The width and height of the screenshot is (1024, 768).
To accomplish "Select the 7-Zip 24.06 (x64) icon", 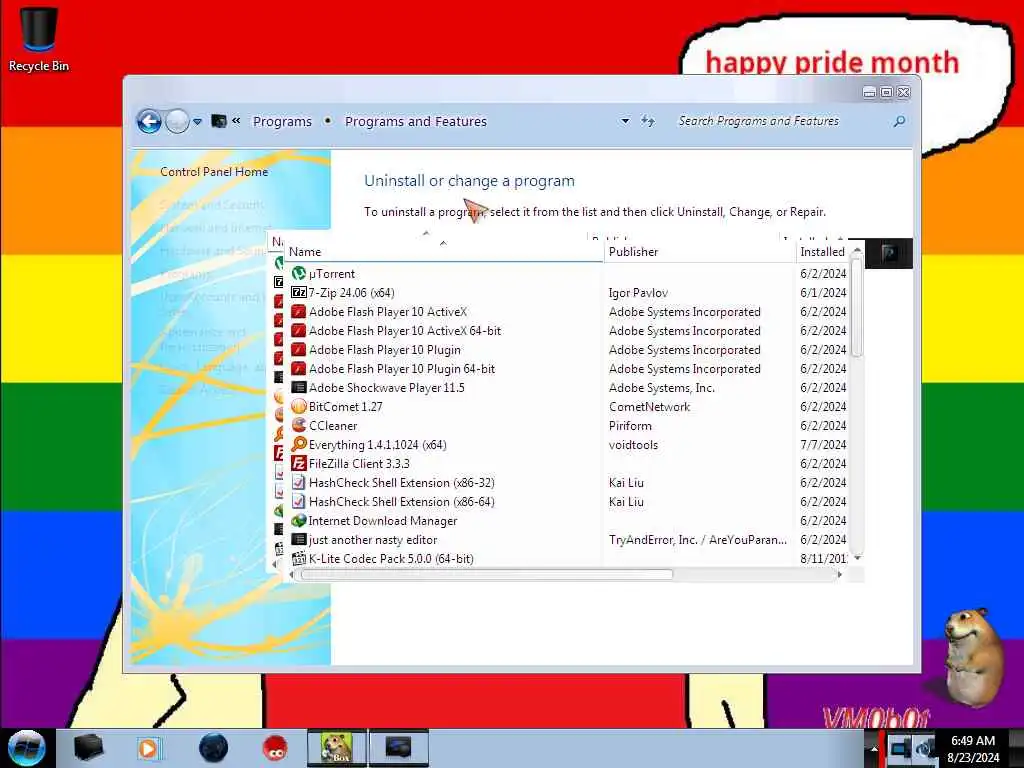I will tap(299, 293).
